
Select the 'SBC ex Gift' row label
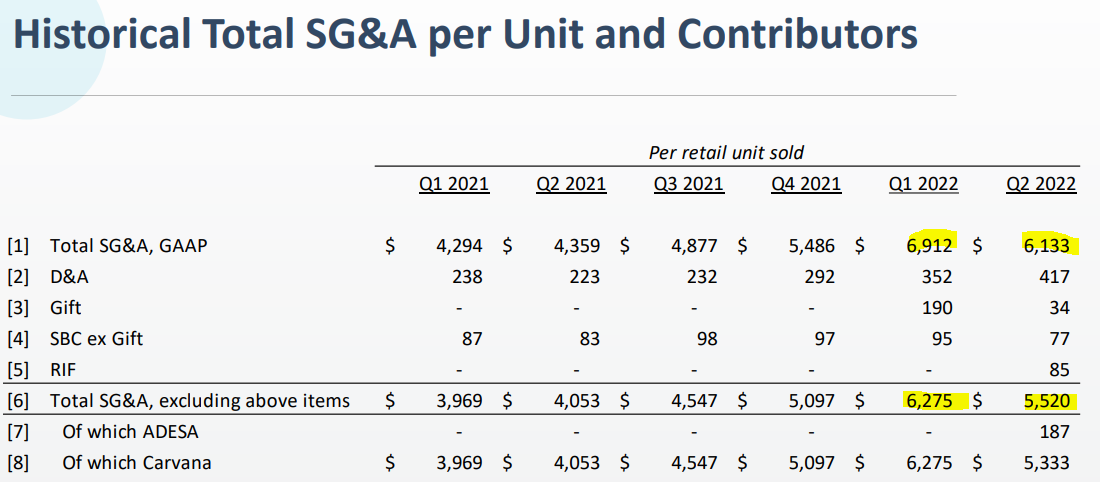pyautogui.click(x=97, y=339)
